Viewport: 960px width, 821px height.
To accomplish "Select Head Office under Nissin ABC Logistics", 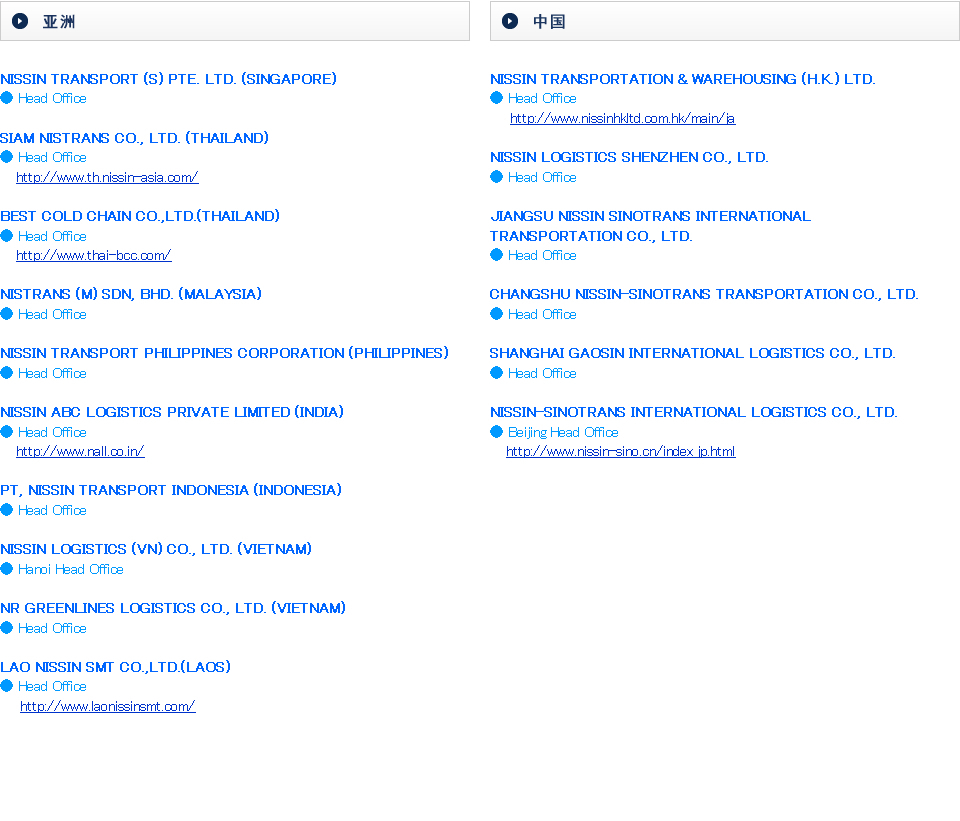I will [52, 432].
